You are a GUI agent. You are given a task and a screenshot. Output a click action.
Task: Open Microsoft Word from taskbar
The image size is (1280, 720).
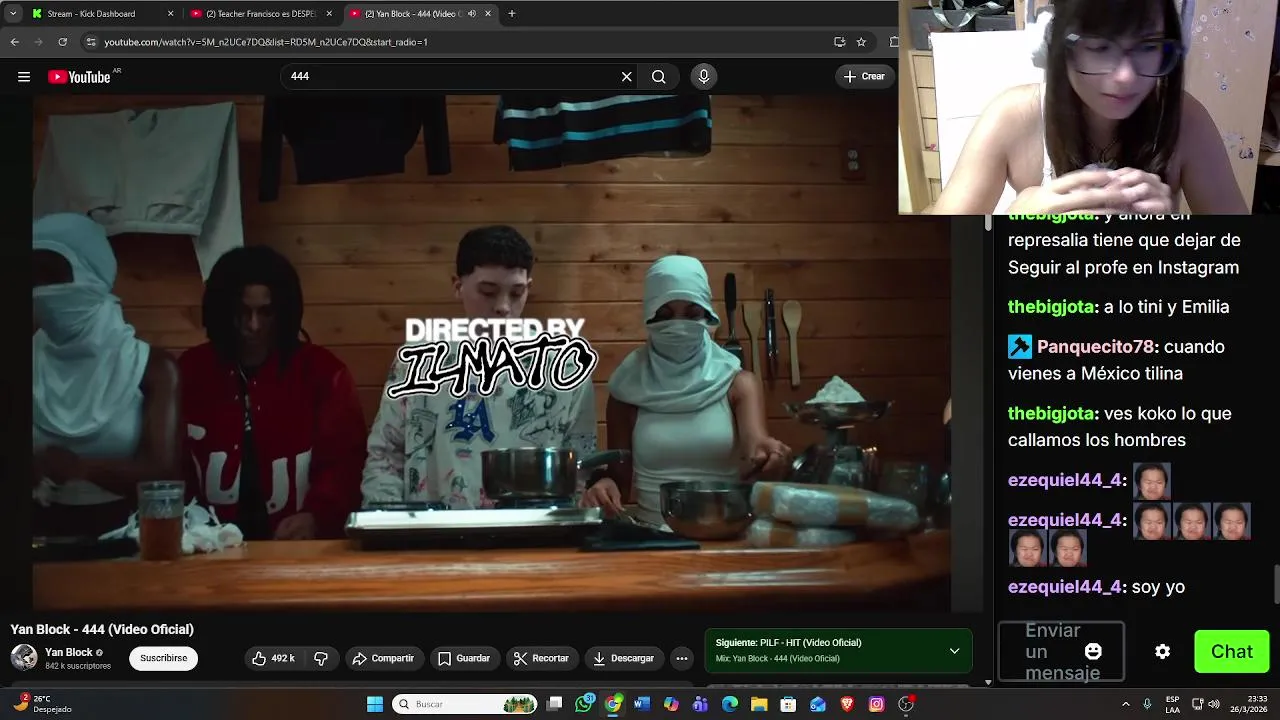pos(642,704)
